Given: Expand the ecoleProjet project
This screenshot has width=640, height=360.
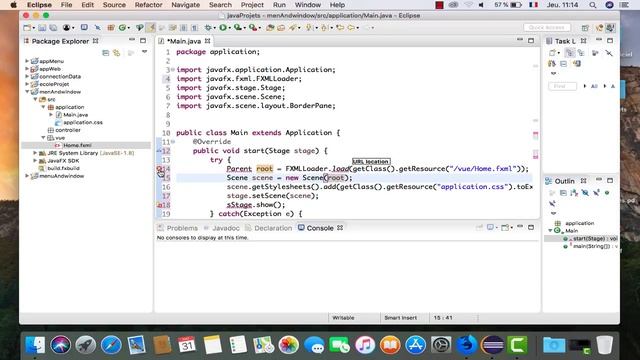Looking at the screenshot, I should point(27,84).
